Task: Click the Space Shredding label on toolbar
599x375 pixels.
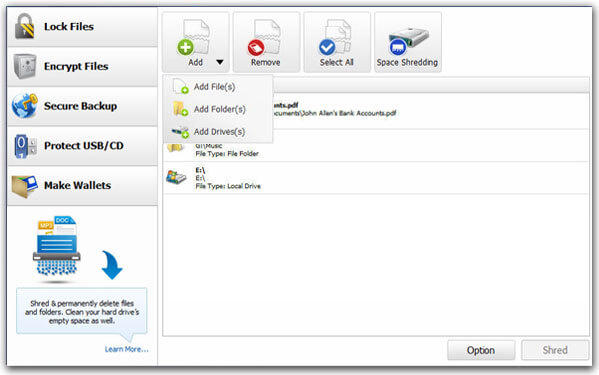Action: pyautogui.click(x=407, y=62)
